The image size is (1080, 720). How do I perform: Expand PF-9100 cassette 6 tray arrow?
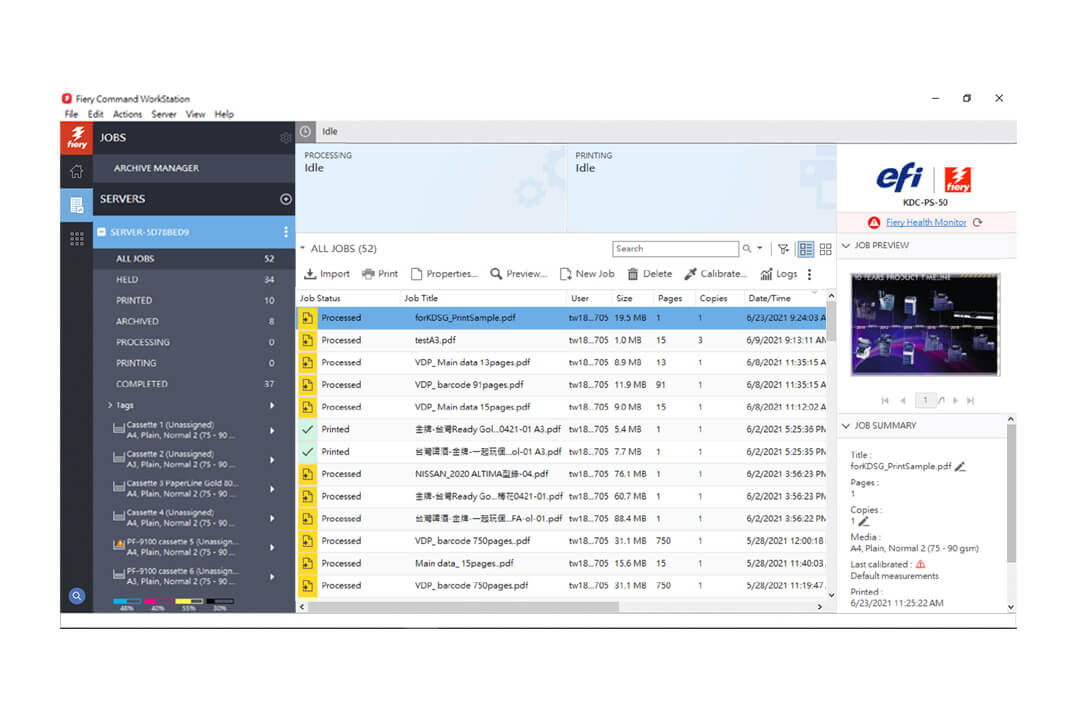click(x=272, y=577)
